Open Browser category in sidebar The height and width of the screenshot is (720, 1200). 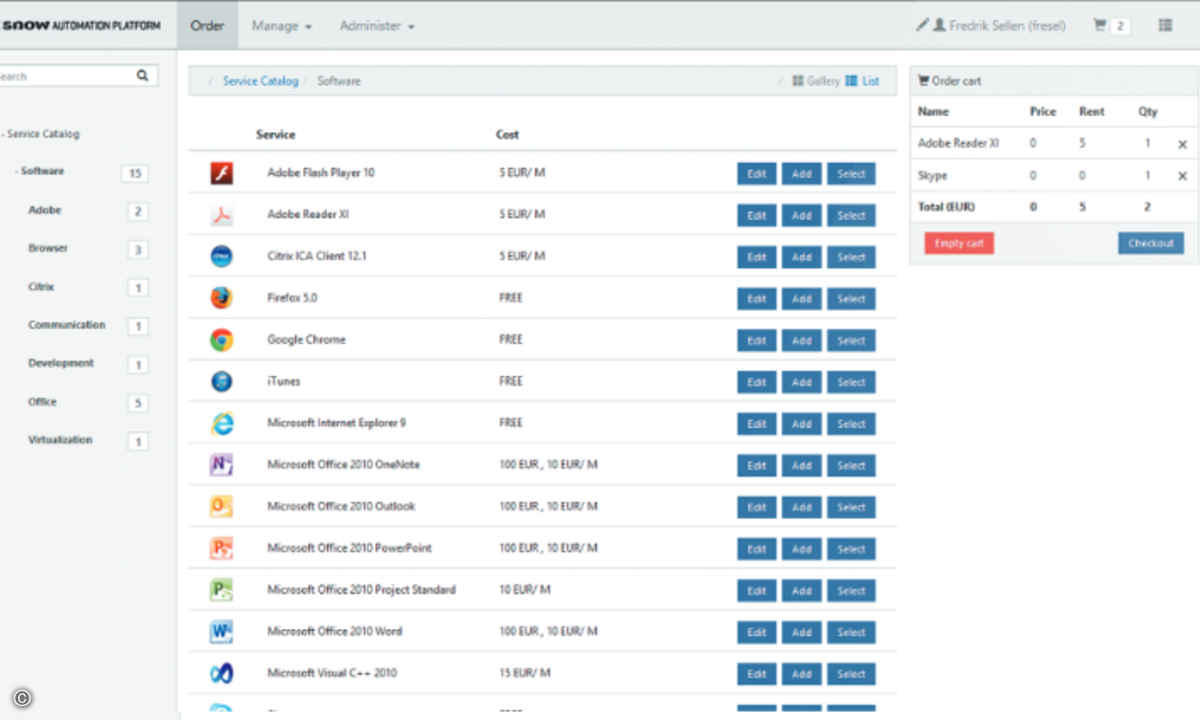48,249
